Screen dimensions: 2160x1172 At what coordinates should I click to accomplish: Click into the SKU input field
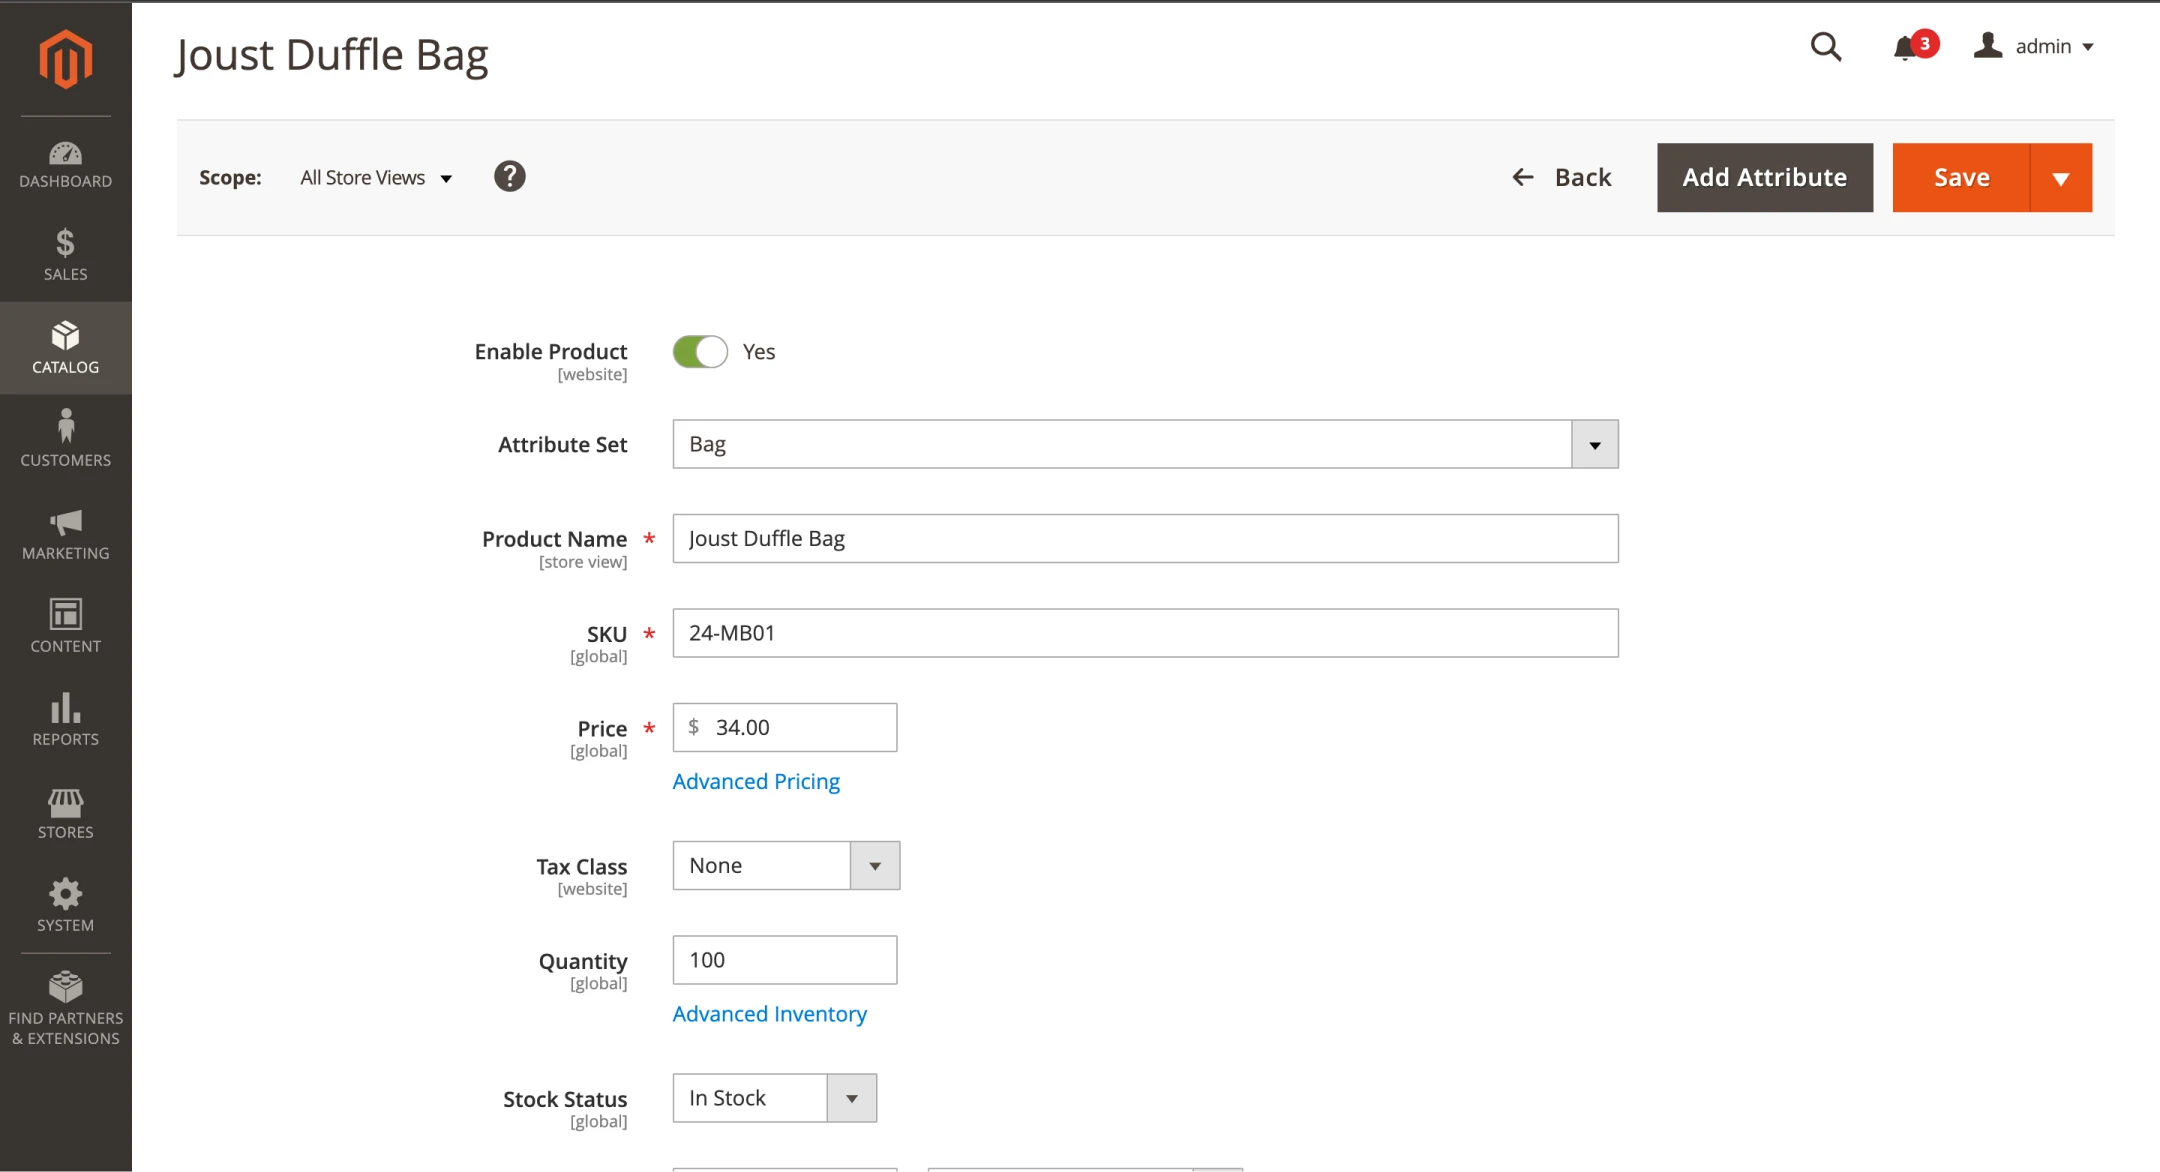tap(1145, 633)
